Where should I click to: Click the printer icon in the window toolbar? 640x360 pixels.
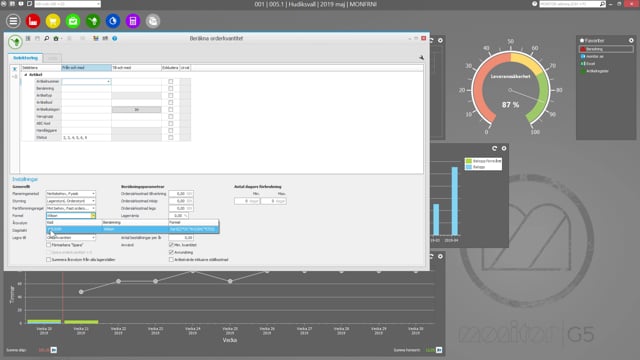pyautogui.click(x=56, y=38)
